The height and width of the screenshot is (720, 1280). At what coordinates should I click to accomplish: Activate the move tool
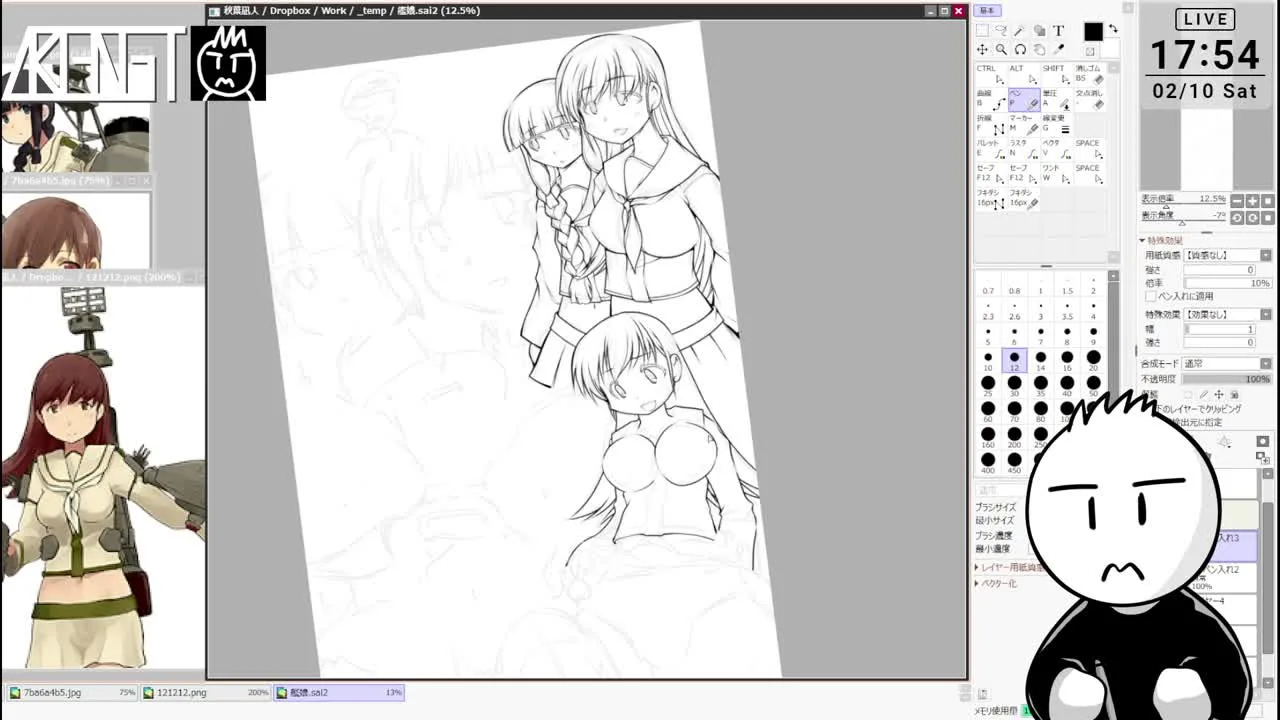982,50
